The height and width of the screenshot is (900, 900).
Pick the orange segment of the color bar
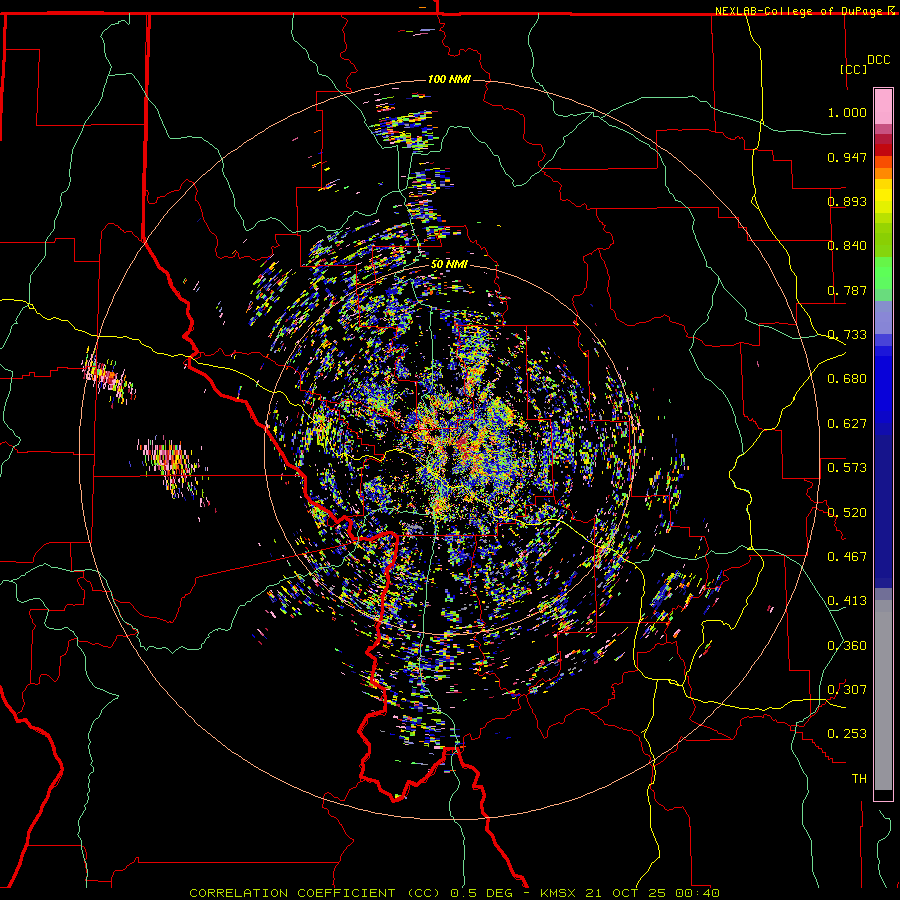coord(883,173)
